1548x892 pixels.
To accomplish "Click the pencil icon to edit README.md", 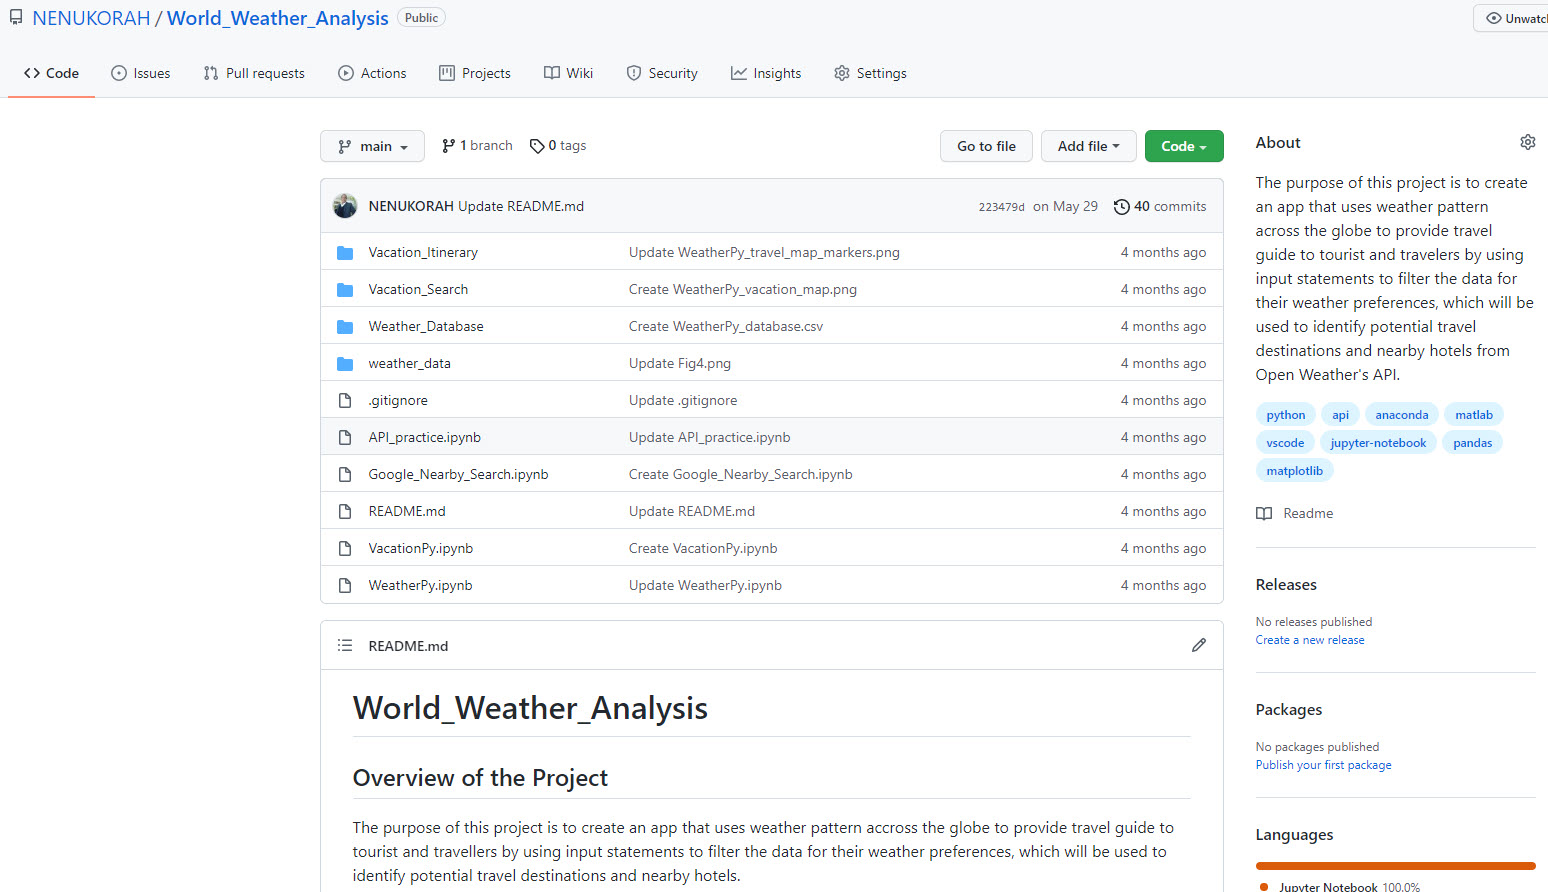I will click(1198, 645).
